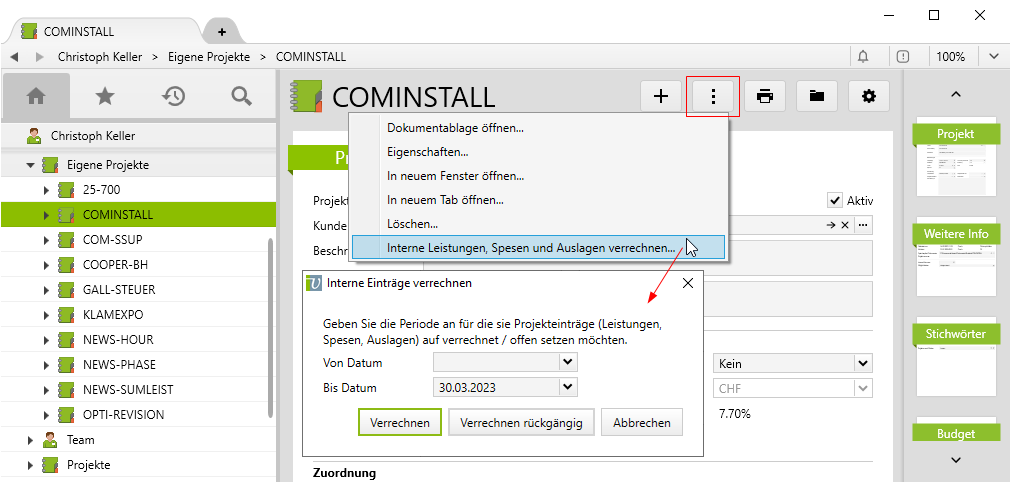1011x483 pixels.
Task: Open the history clock icon
Action: click(173, 96)
